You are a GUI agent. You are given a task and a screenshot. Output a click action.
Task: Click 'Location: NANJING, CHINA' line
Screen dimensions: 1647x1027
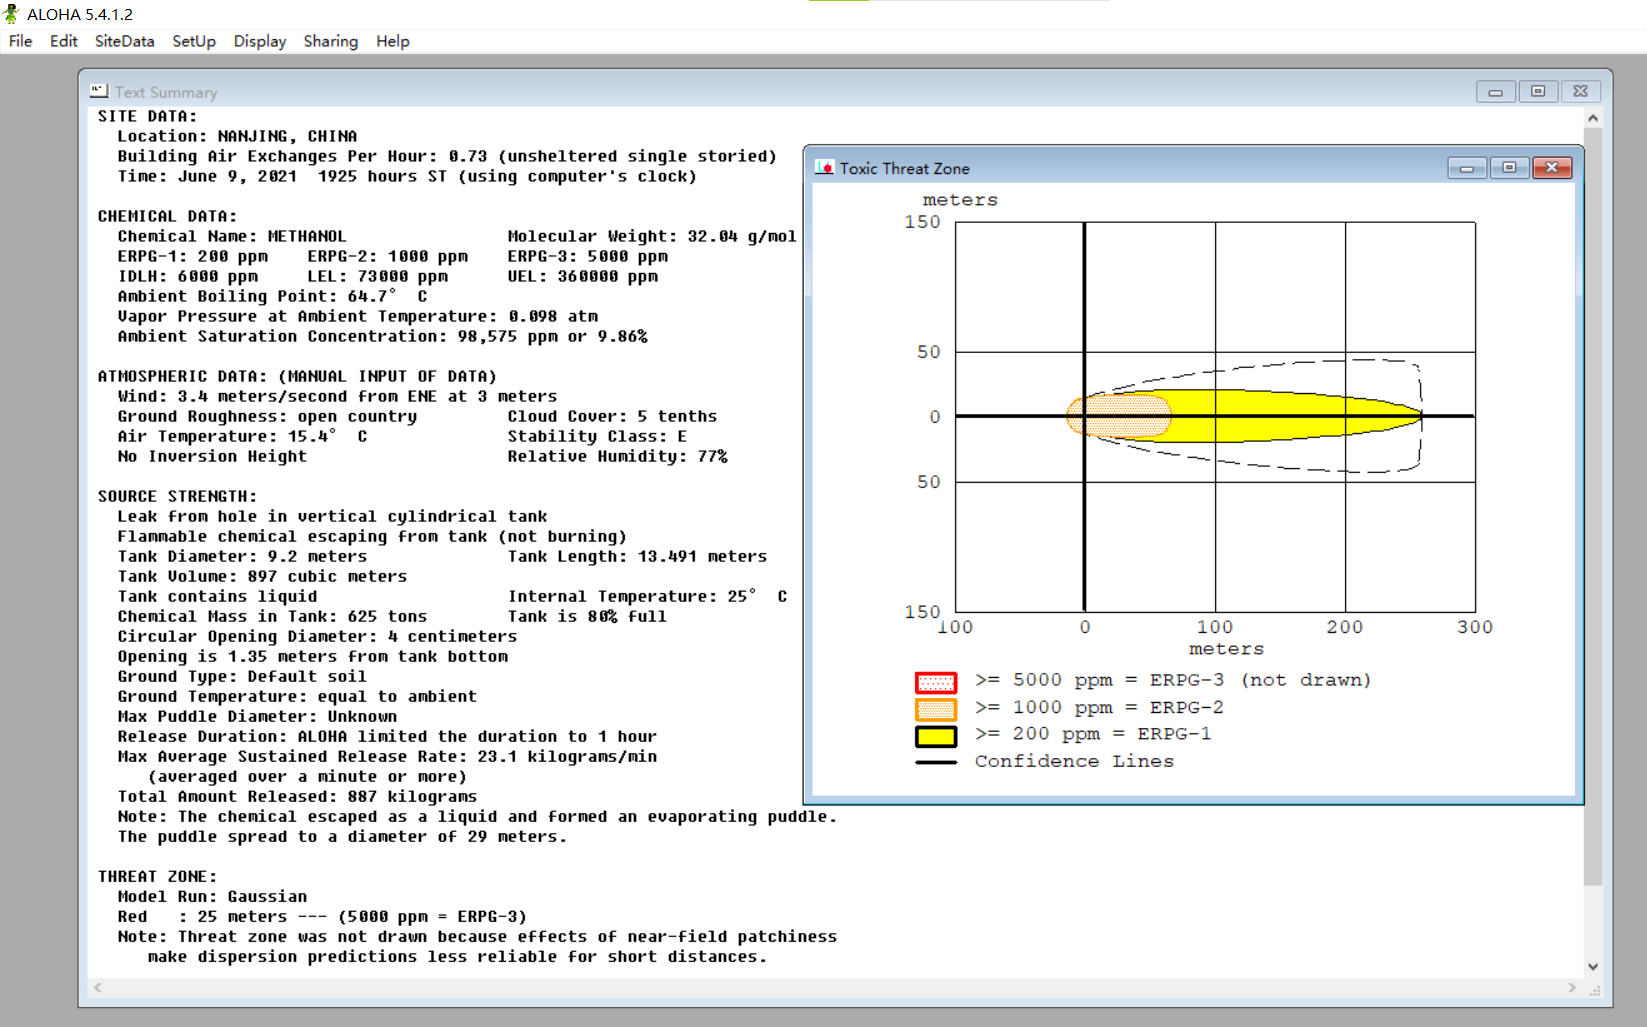(237, 136)
